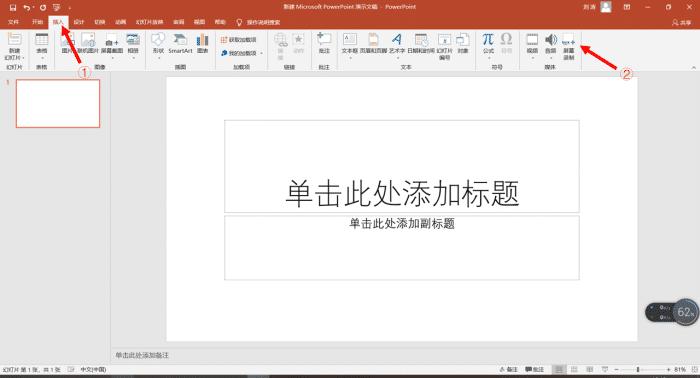The height and width of the screenshot is (378, 700).
Task: Open the 幻灯片放映 (Slide Show) tab
Action: pyautogui.click(x=150, y=22)
